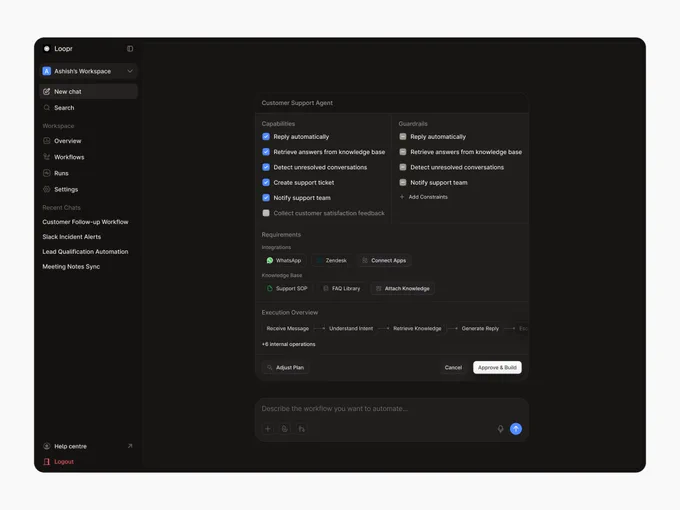Screen dimensions: 680x510
Task: Uncheck Retrieve answers from knowledge base capability
Action: (x=266, y=152)
